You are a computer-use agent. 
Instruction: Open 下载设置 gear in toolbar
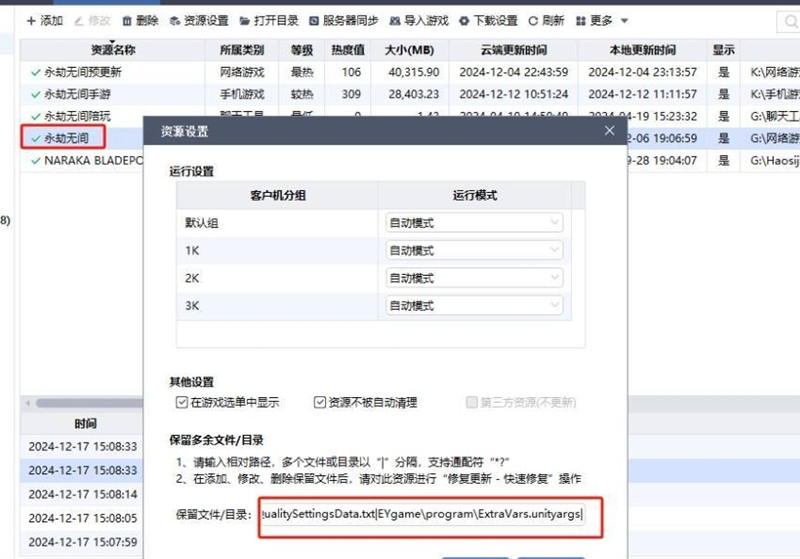[x=488, y=21]
